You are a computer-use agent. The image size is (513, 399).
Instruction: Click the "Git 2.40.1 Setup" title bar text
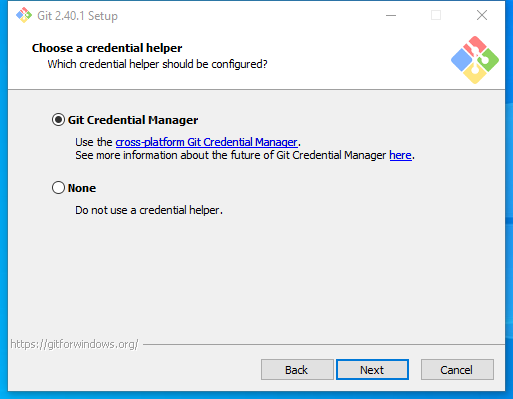pos(77,16)
